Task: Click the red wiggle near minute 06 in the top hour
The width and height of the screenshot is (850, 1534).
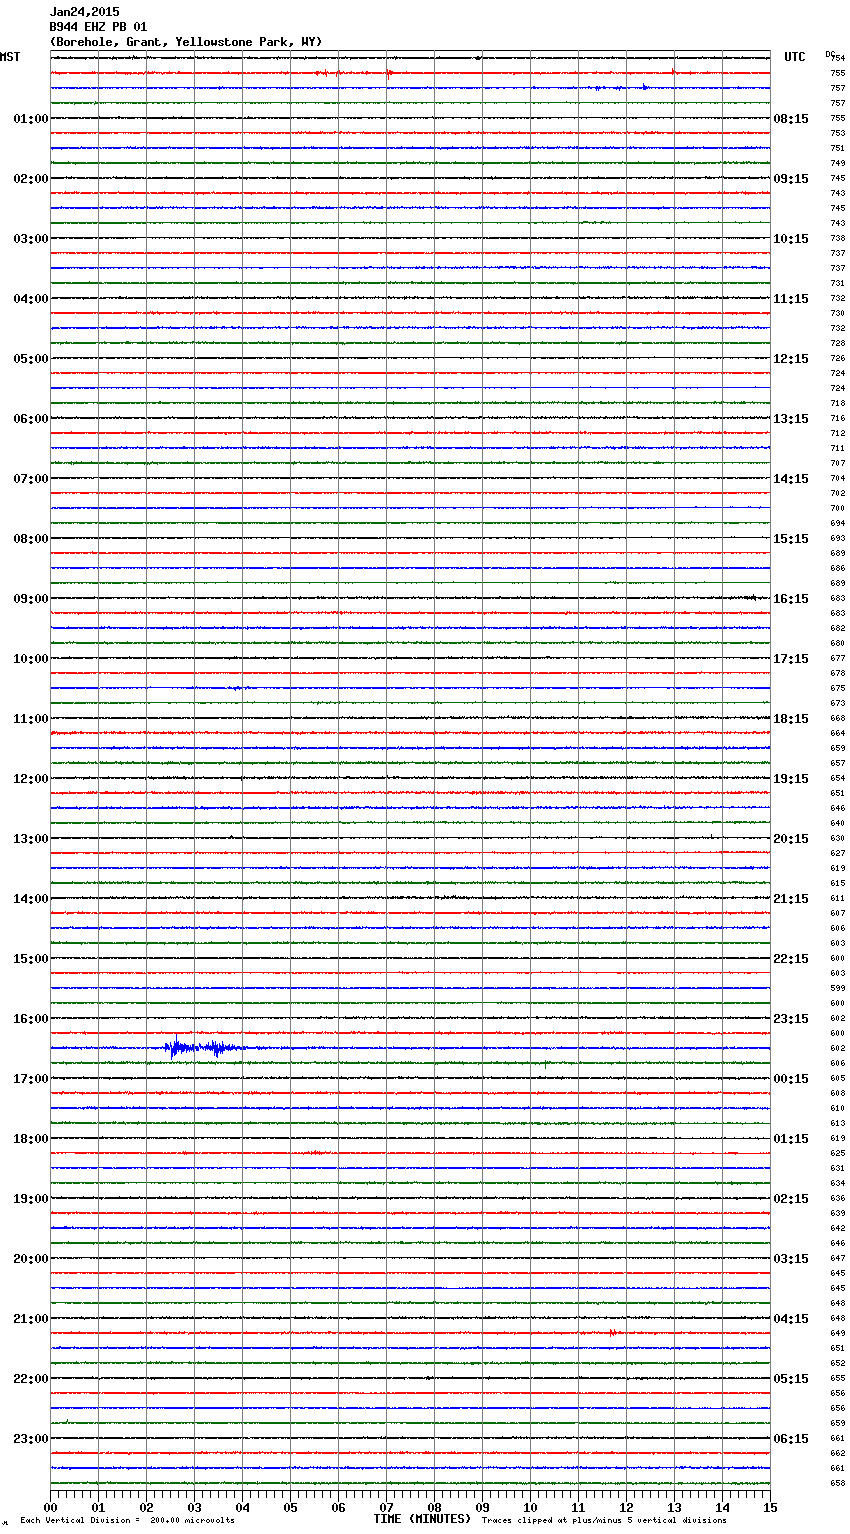Action: coord(329,73)
